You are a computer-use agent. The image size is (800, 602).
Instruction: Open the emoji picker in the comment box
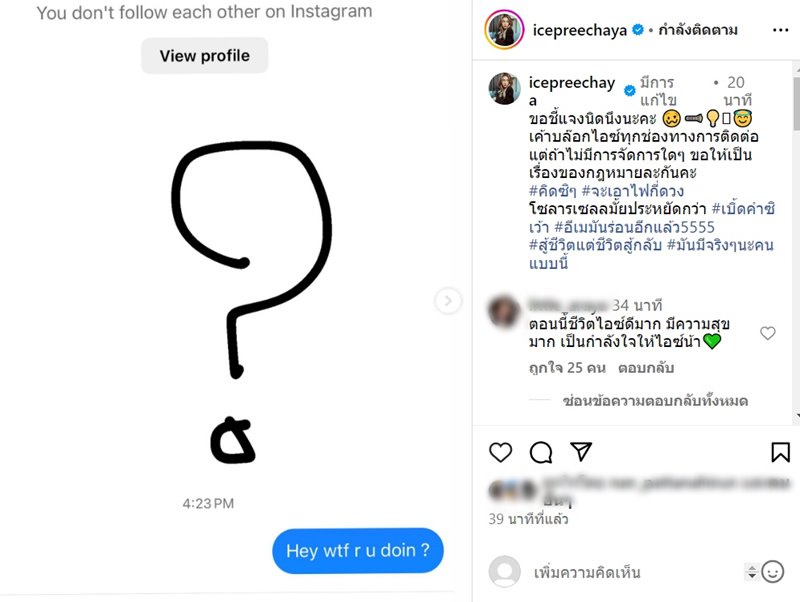point(772,572)
